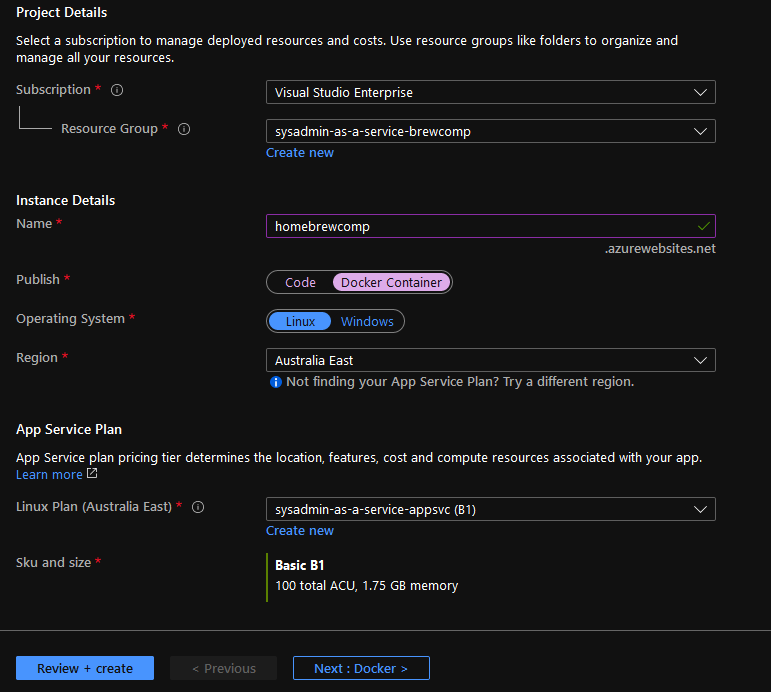The image size is (771, 692).
Task: Click Create new under Linux Plan
Action: (x=300, y=531)
